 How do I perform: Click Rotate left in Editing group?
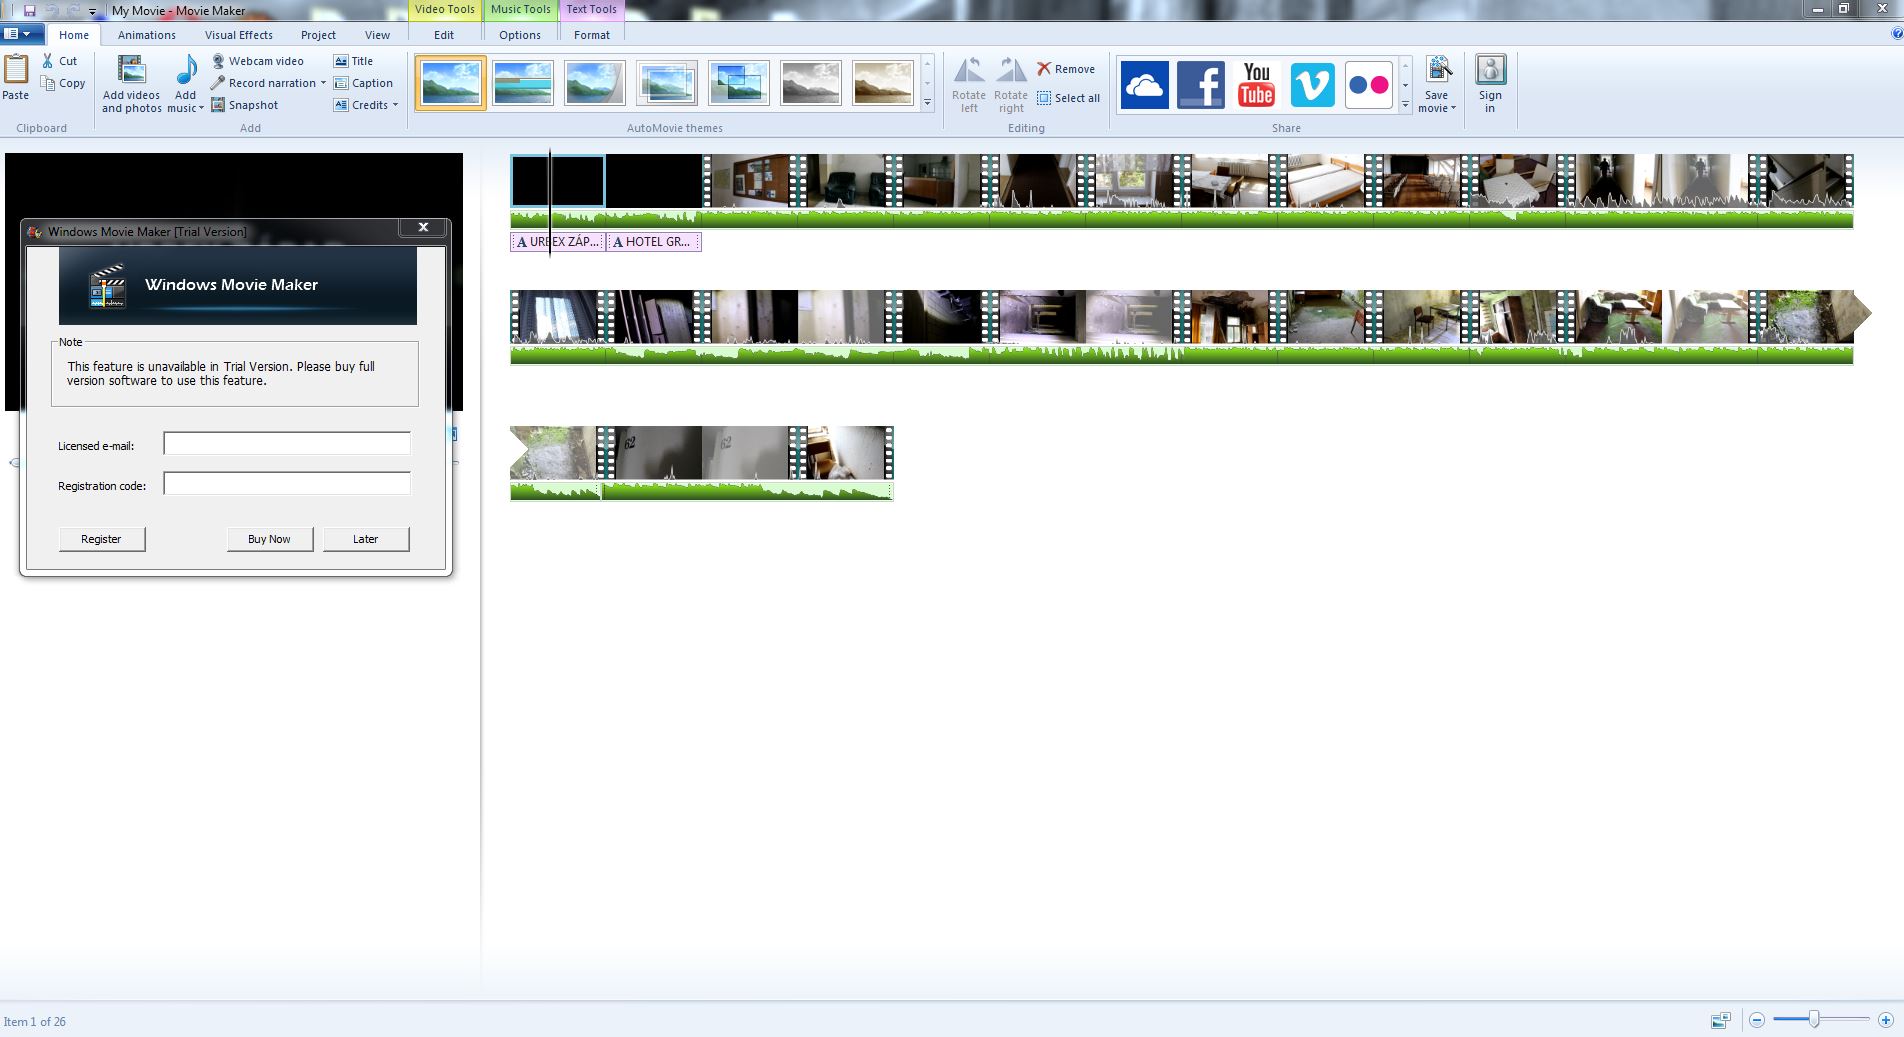[968, 85]
